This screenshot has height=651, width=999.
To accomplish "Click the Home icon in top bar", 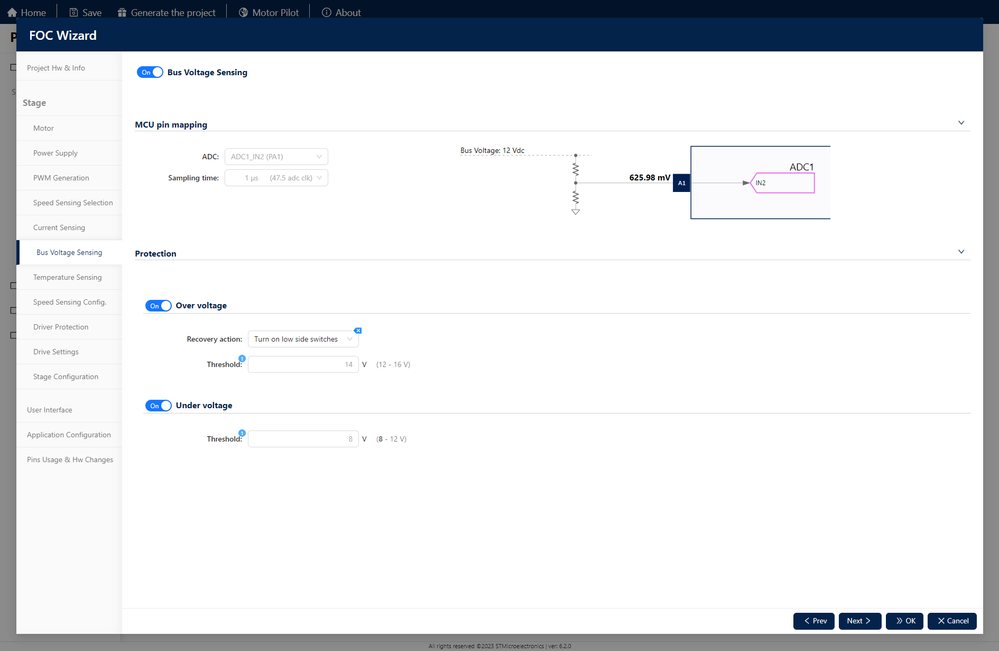I will tap(12, 13).
